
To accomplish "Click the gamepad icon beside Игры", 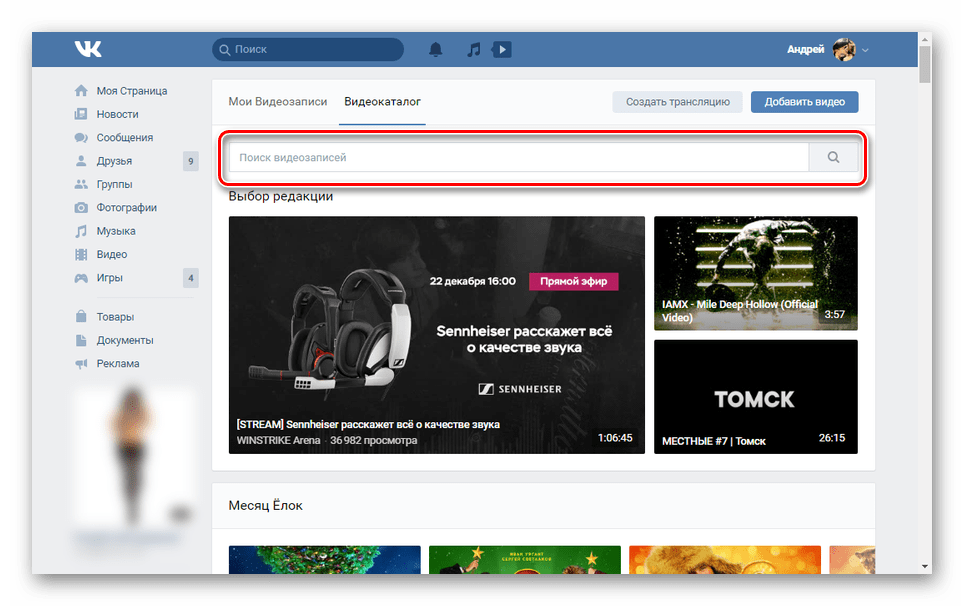I will [x=81, y=278].
